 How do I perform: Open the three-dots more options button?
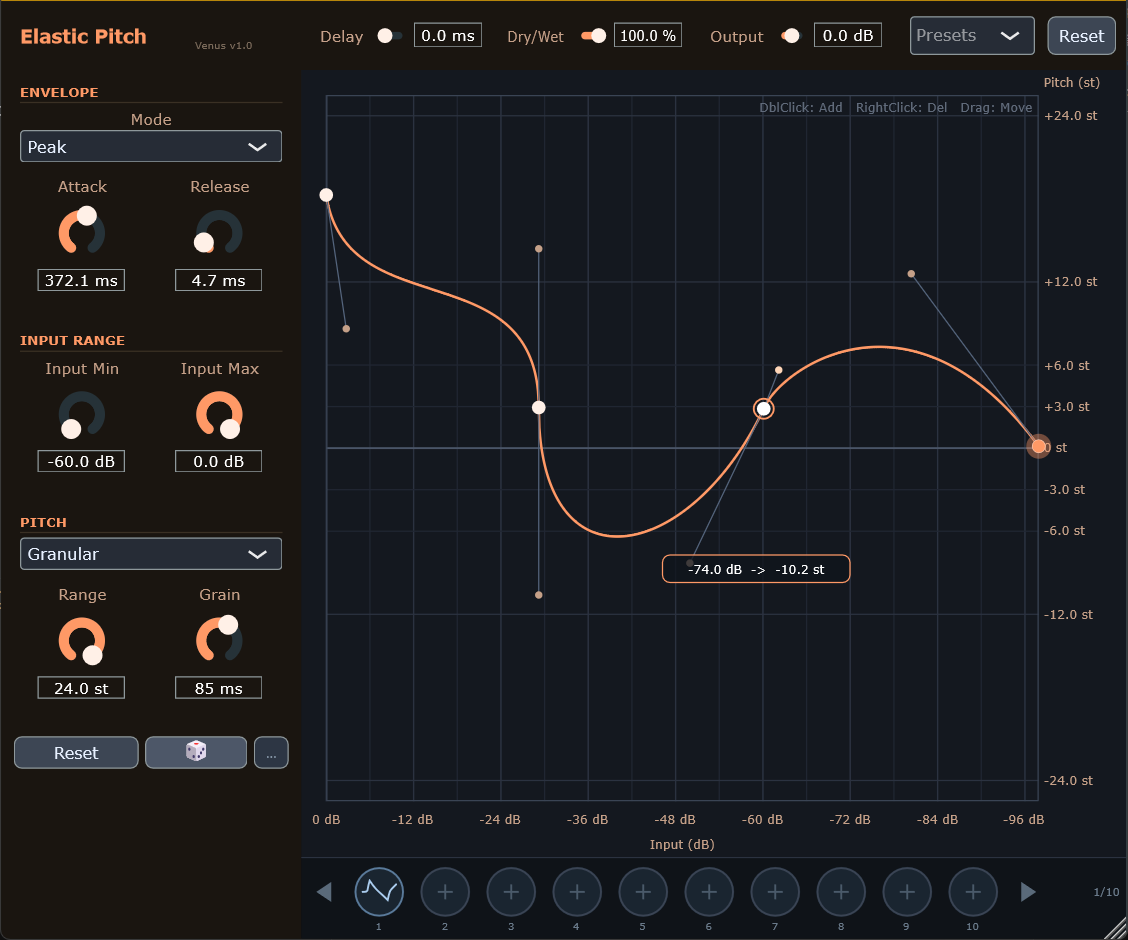[x=271, y=752]
